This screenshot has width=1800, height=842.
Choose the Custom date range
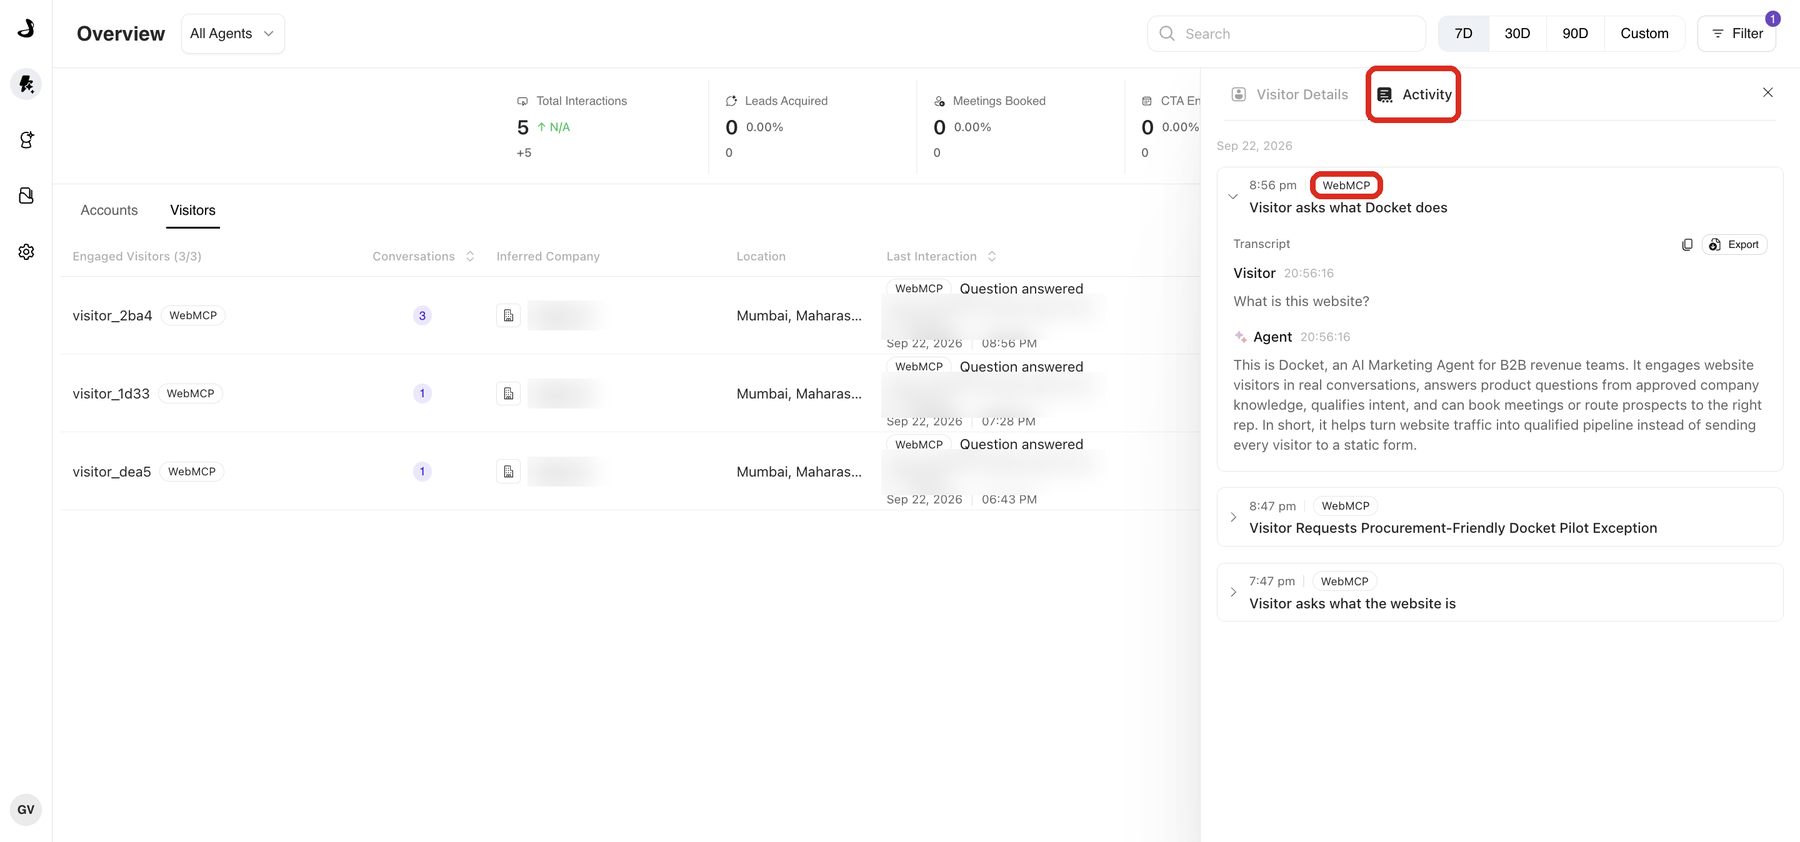[x=1645, y=34]
